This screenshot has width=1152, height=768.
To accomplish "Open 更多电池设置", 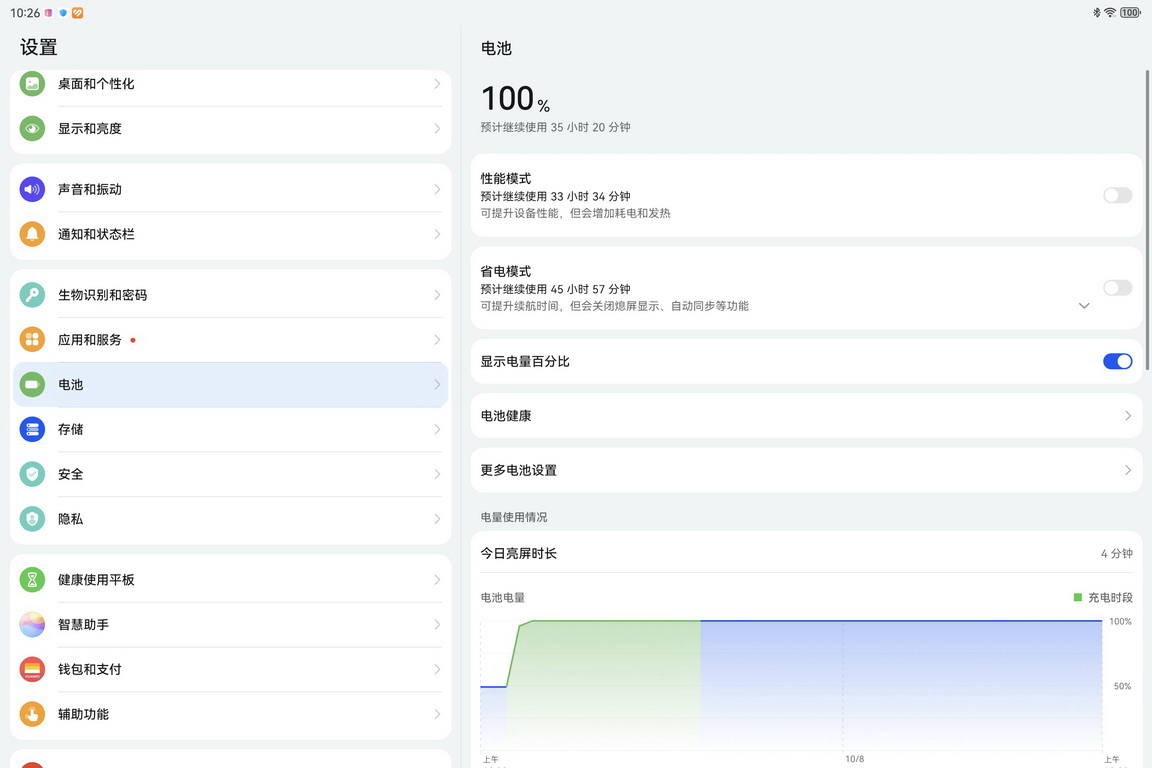I will tap(806, 470).
